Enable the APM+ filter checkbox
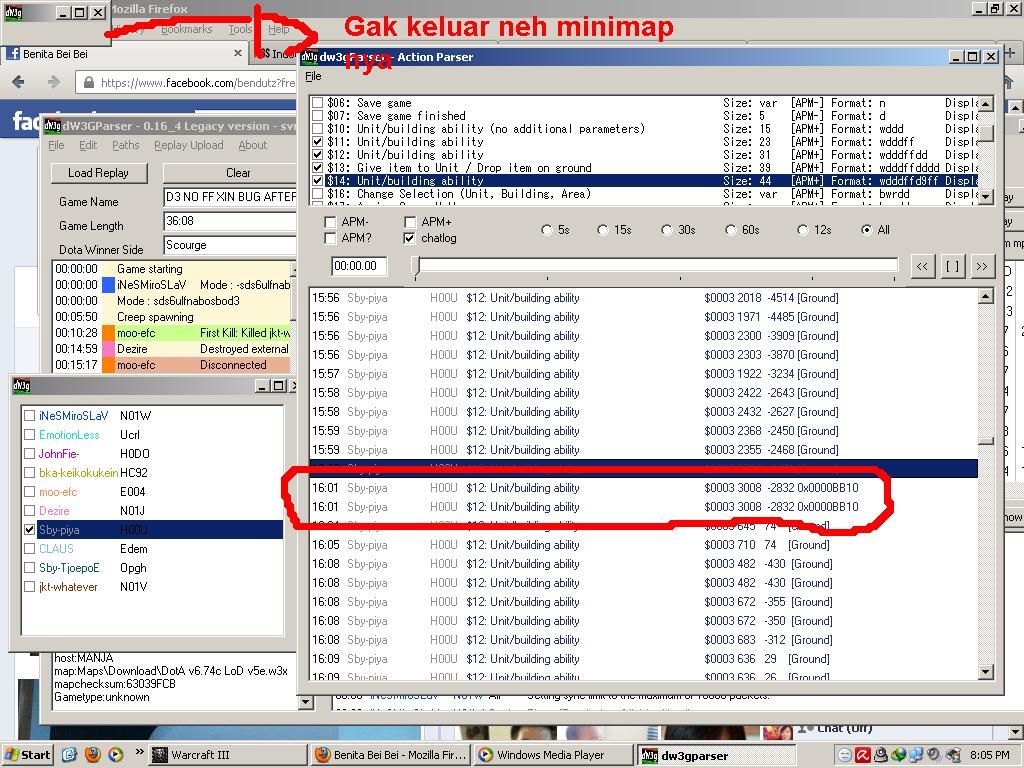This screenshot has height=768, width=1024. (409, 222)
